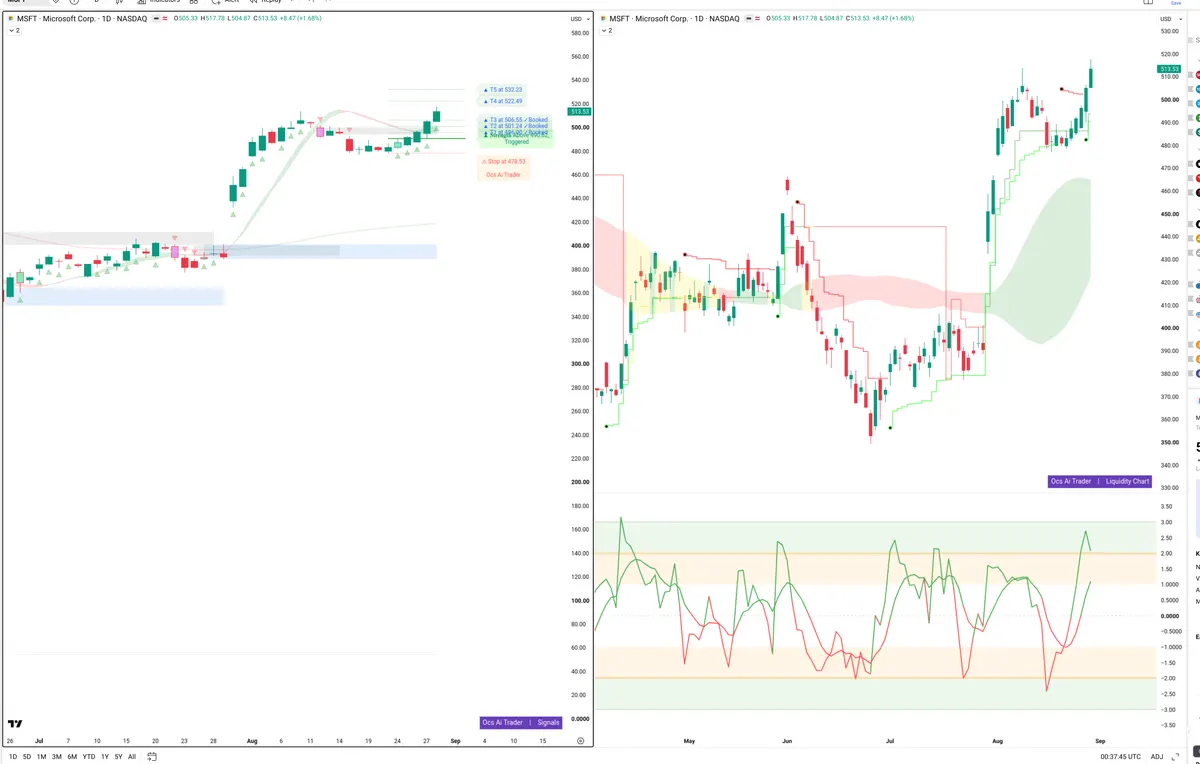Select the 1M time range
Viewport: 1200px width, 764px height.
click(x=41, y=757)
